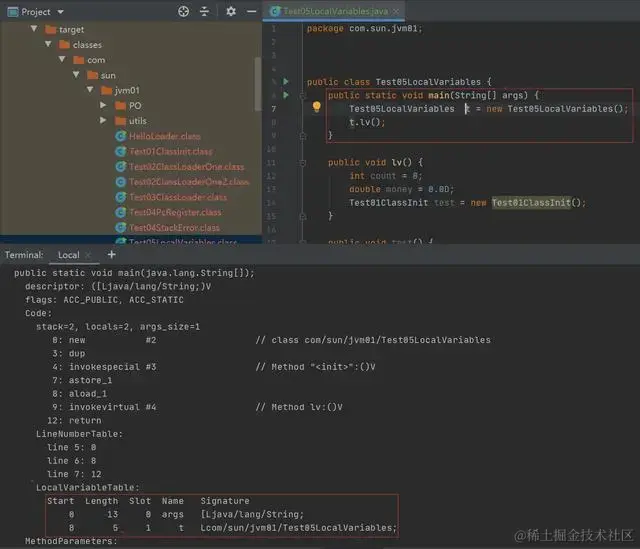The width and height of the screenshot is (640, 549).
Task: Collapse the com folder arrow
Action: pyautogui.click(x=62, y=60)
